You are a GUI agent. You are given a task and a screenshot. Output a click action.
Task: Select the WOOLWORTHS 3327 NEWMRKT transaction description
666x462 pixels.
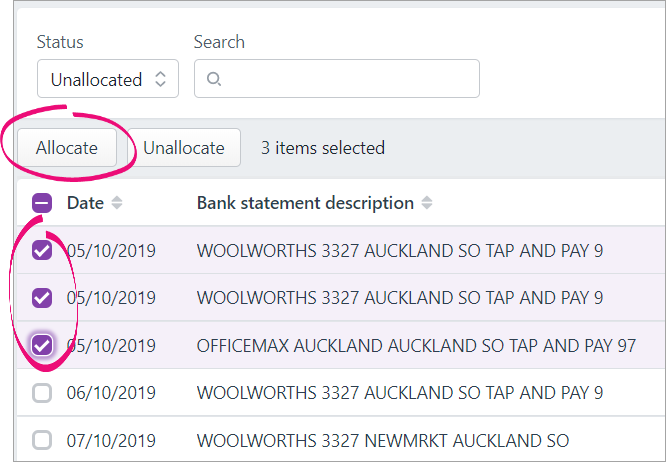coord(382,441)
